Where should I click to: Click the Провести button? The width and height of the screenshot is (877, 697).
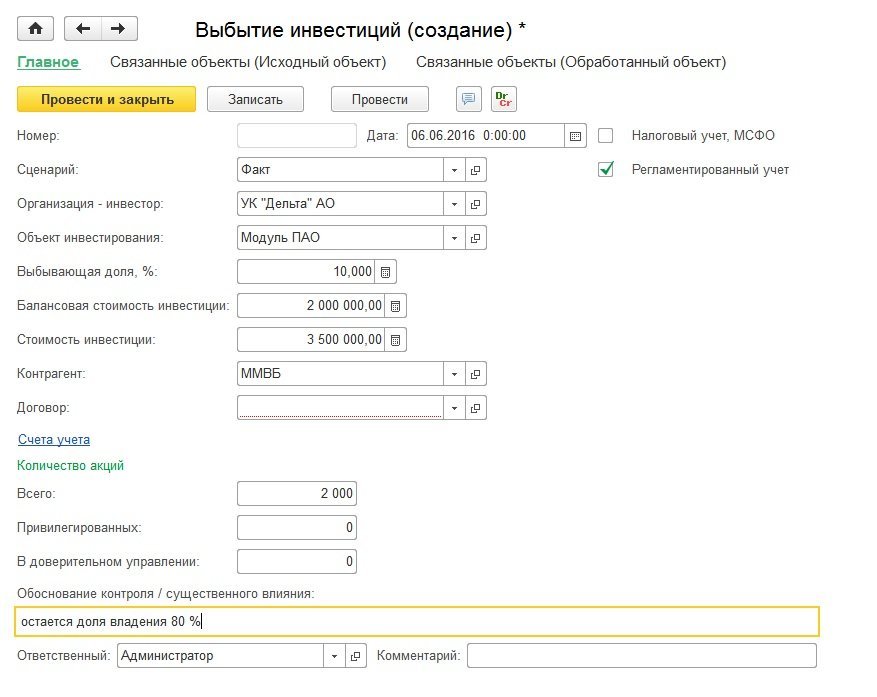380,100
